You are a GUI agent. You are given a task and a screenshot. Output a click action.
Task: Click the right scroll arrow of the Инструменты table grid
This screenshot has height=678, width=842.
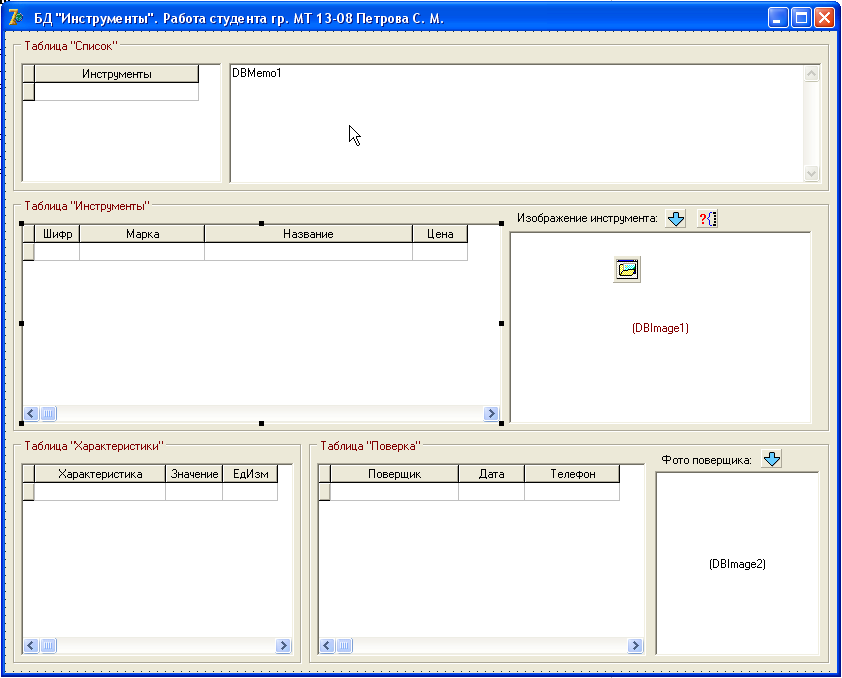(x=491, y=413)
